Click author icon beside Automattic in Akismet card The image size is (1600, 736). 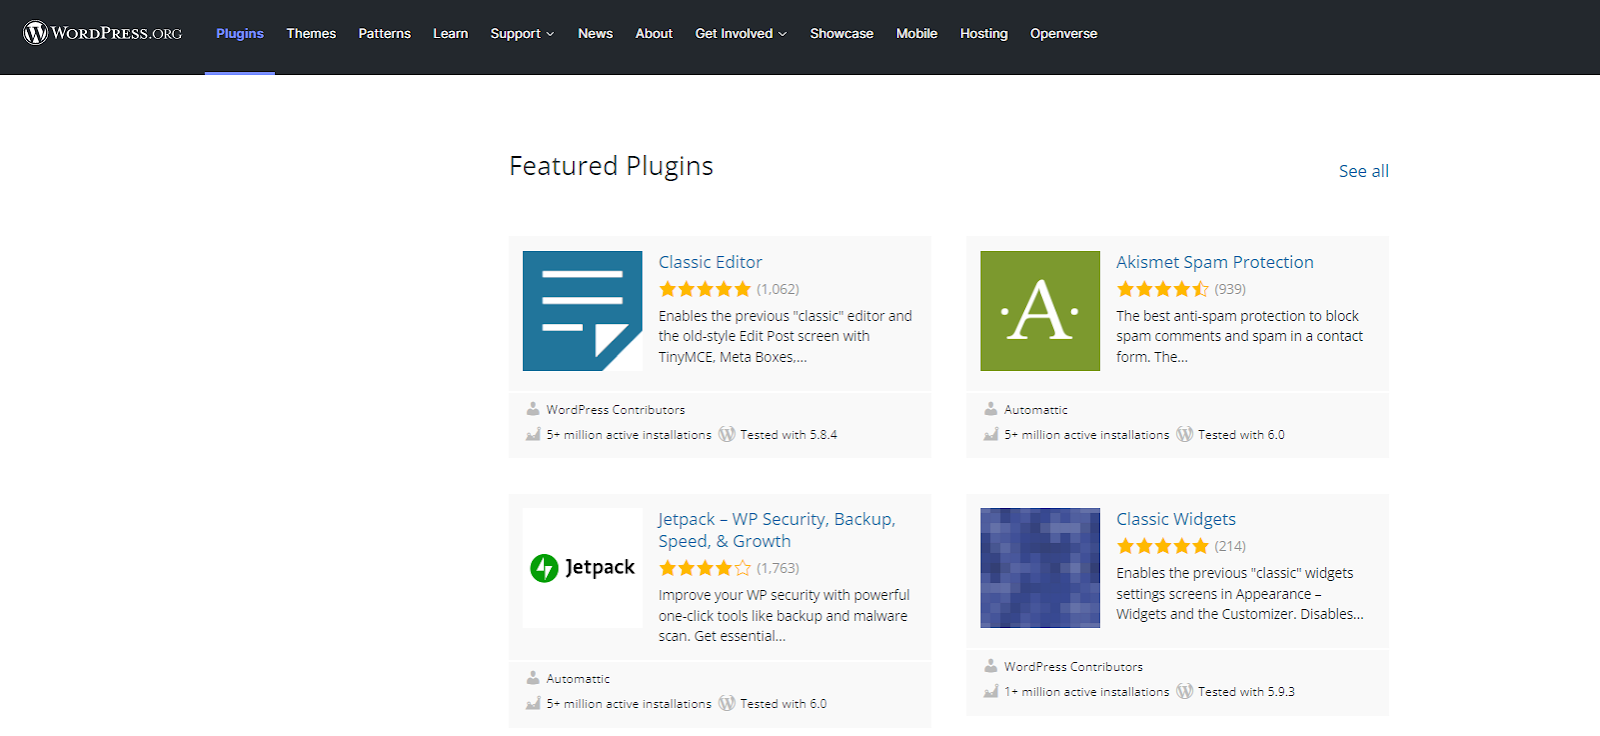pos(991,409)
